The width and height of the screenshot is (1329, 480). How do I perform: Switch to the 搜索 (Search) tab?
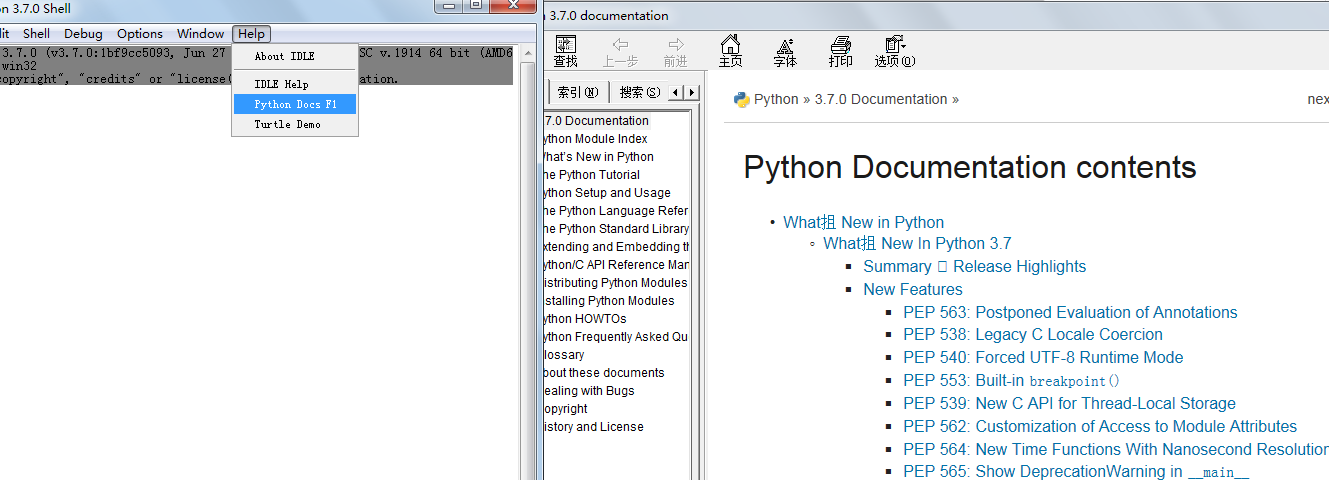point(639,92)
